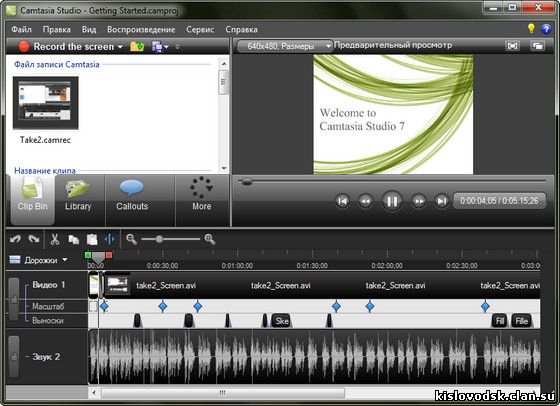The width and height of the screenshot is (560, 406).
Task: Click the timeline zoom slider handle
Action: 159,239
